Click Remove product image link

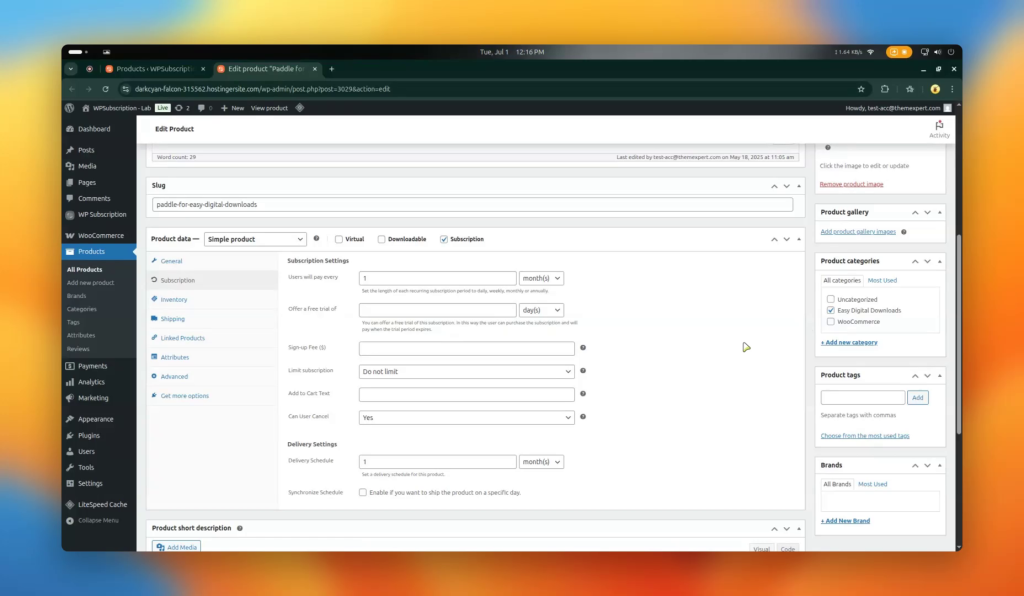[851, 184]
